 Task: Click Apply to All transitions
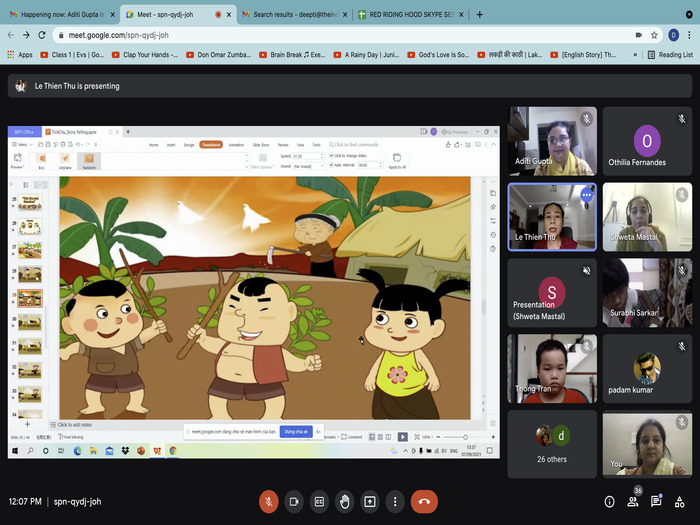coord(397,161)
